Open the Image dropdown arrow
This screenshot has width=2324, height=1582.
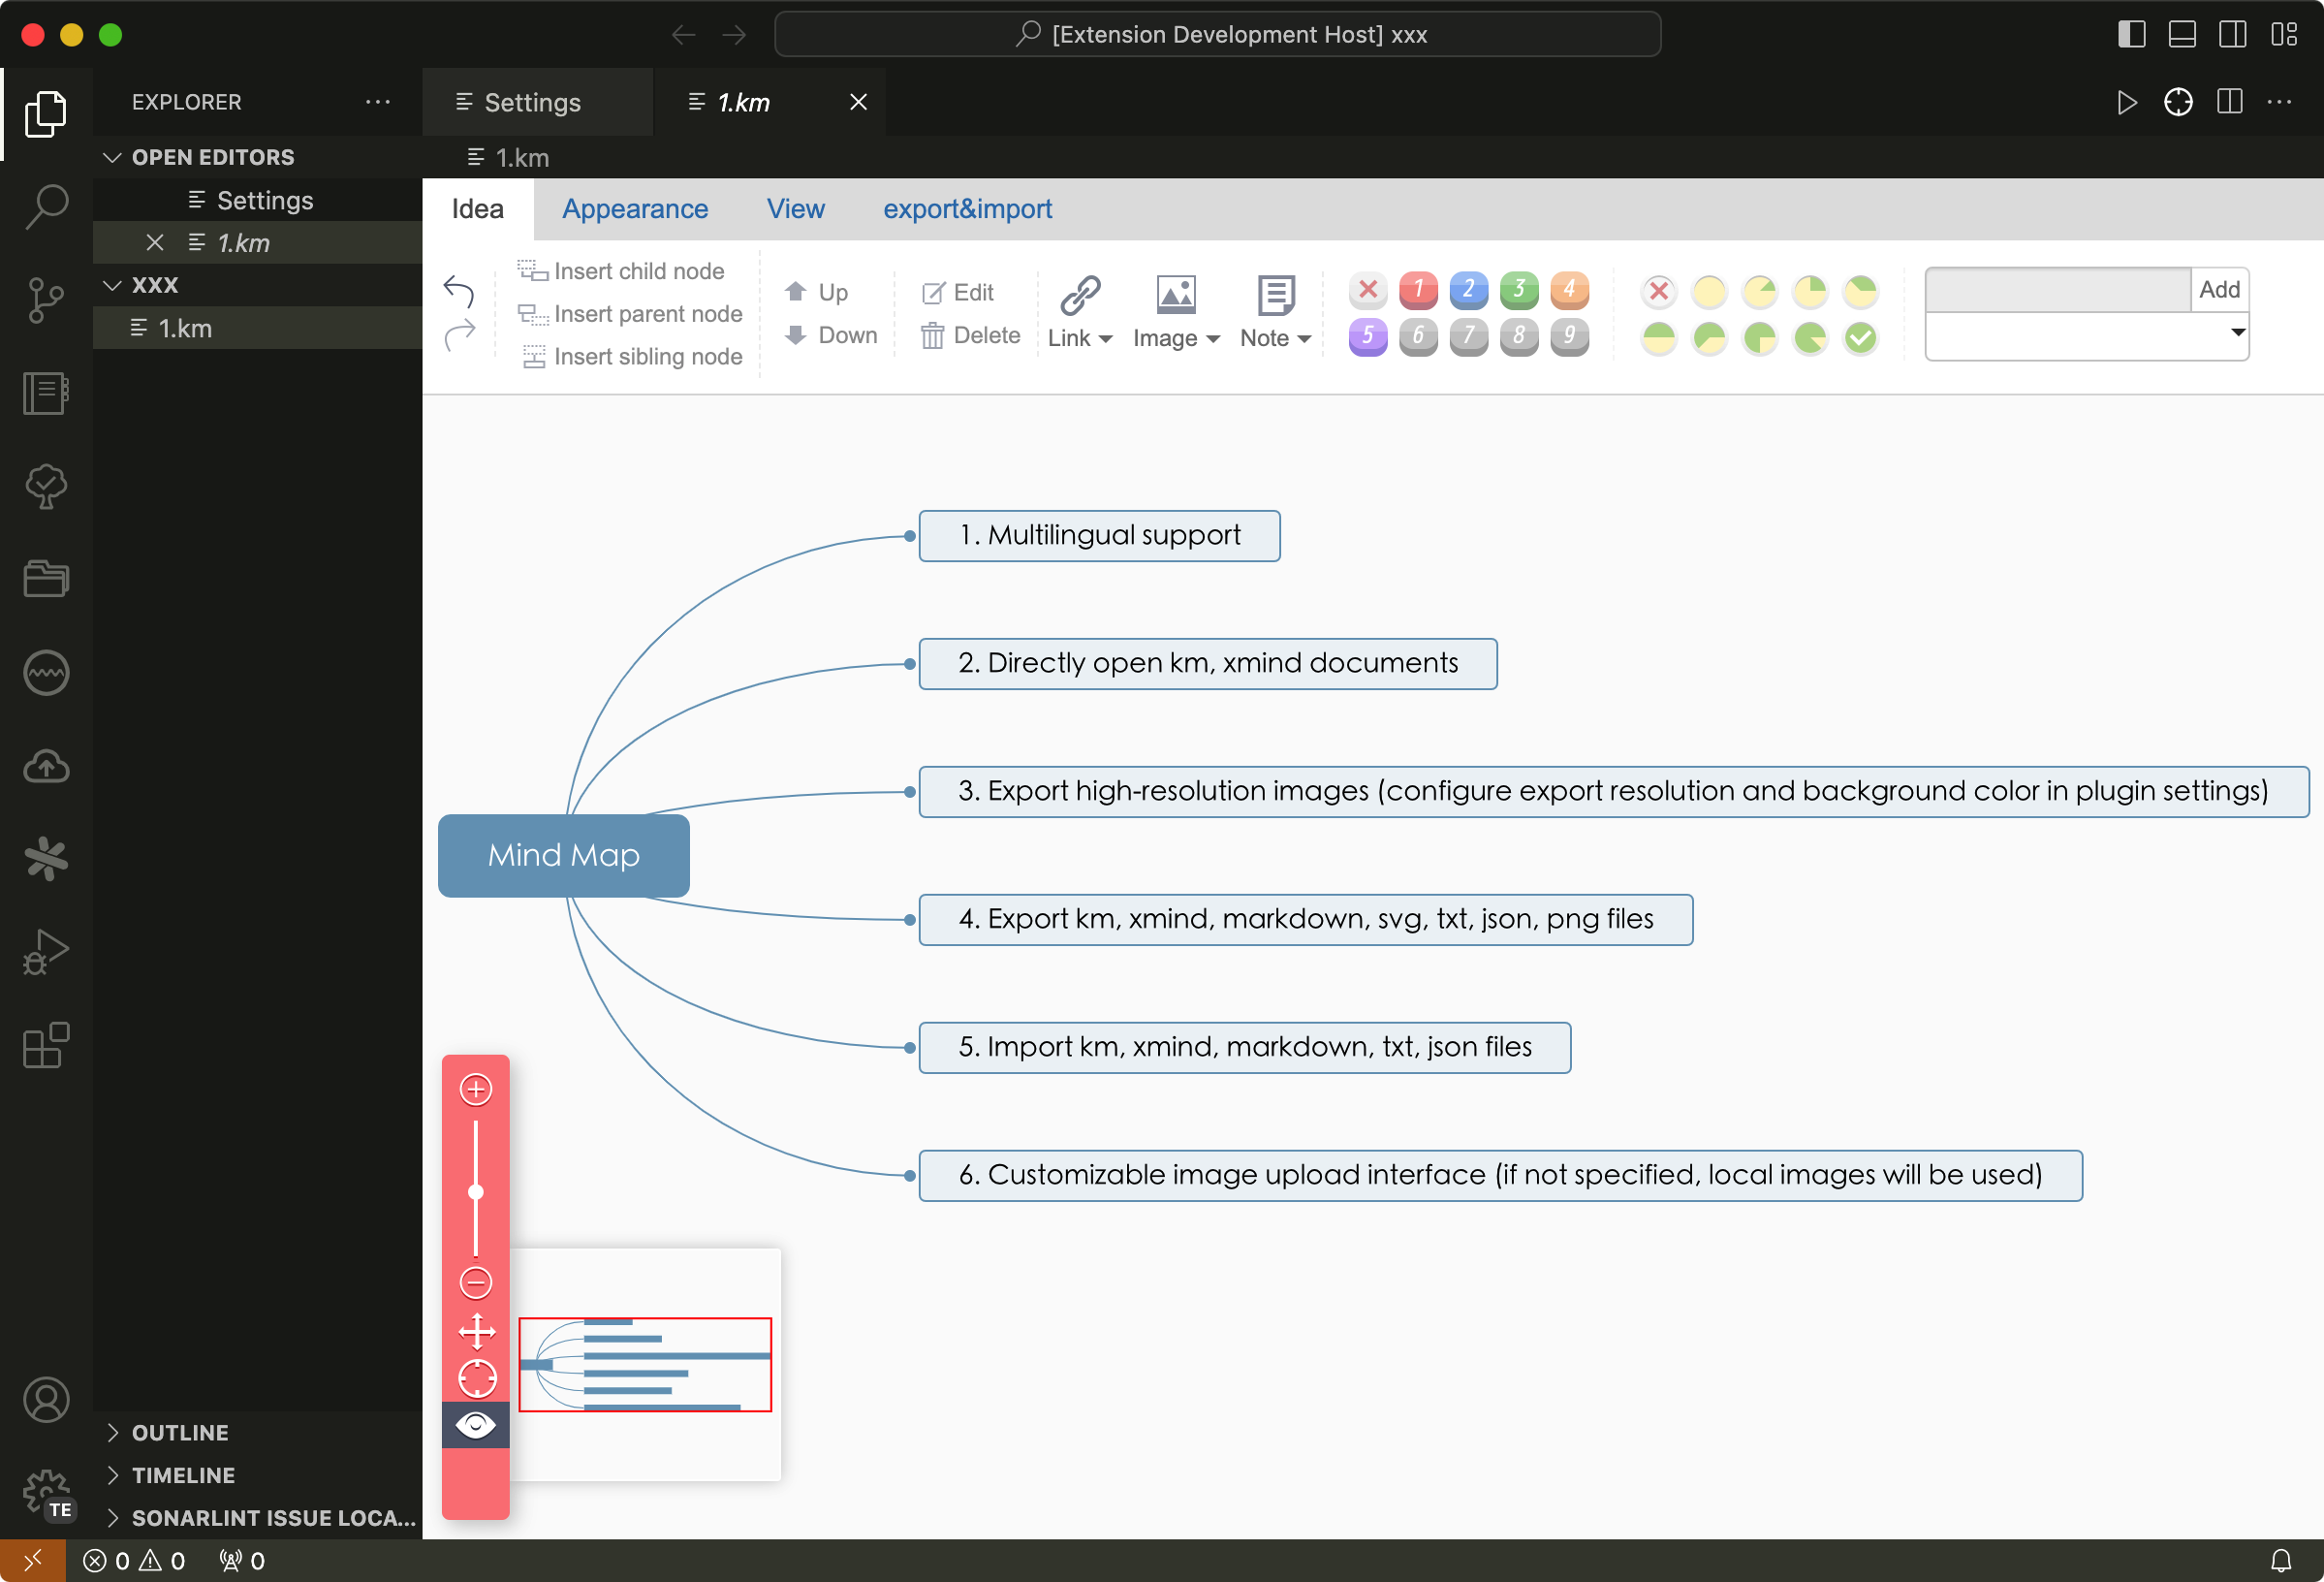1213,339
